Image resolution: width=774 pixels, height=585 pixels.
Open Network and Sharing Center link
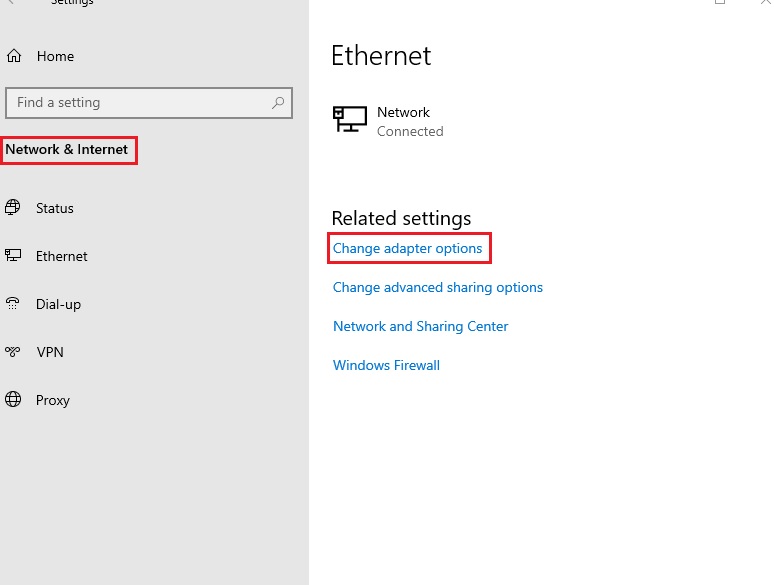(x=421, y=326)
